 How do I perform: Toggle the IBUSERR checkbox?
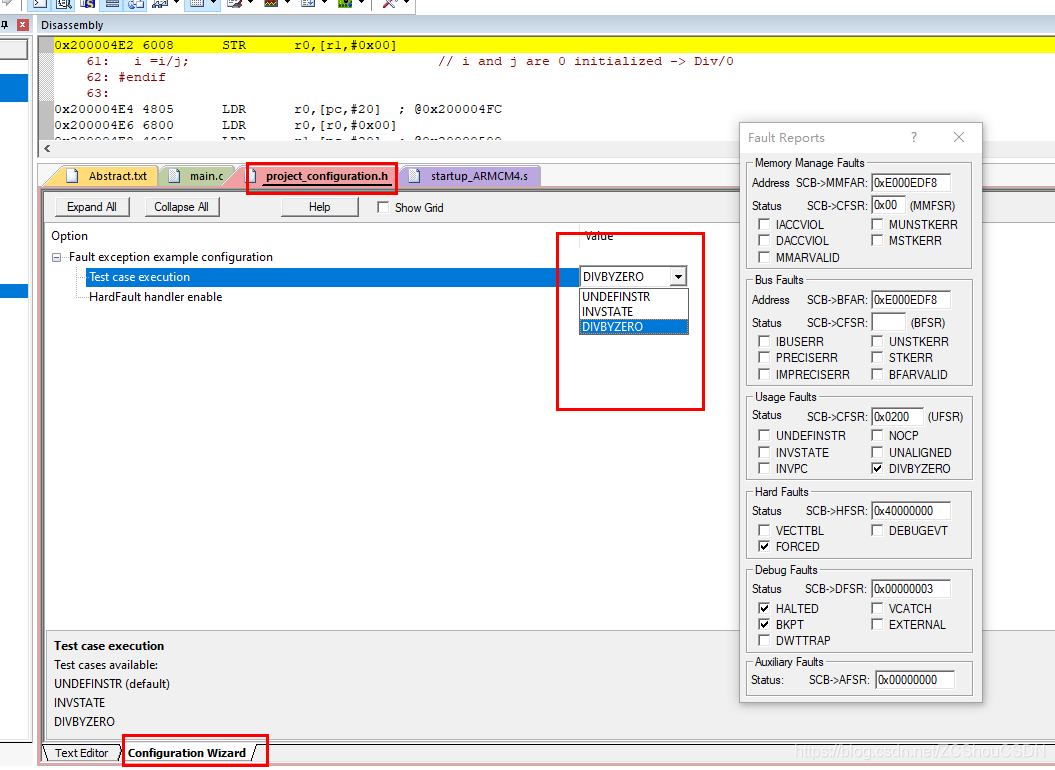[764, 341]
